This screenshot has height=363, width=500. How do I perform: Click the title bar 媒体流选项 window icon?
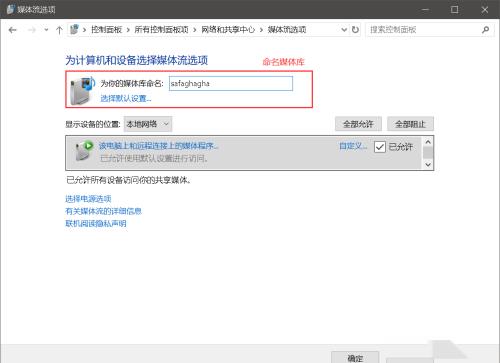[10, 9]
